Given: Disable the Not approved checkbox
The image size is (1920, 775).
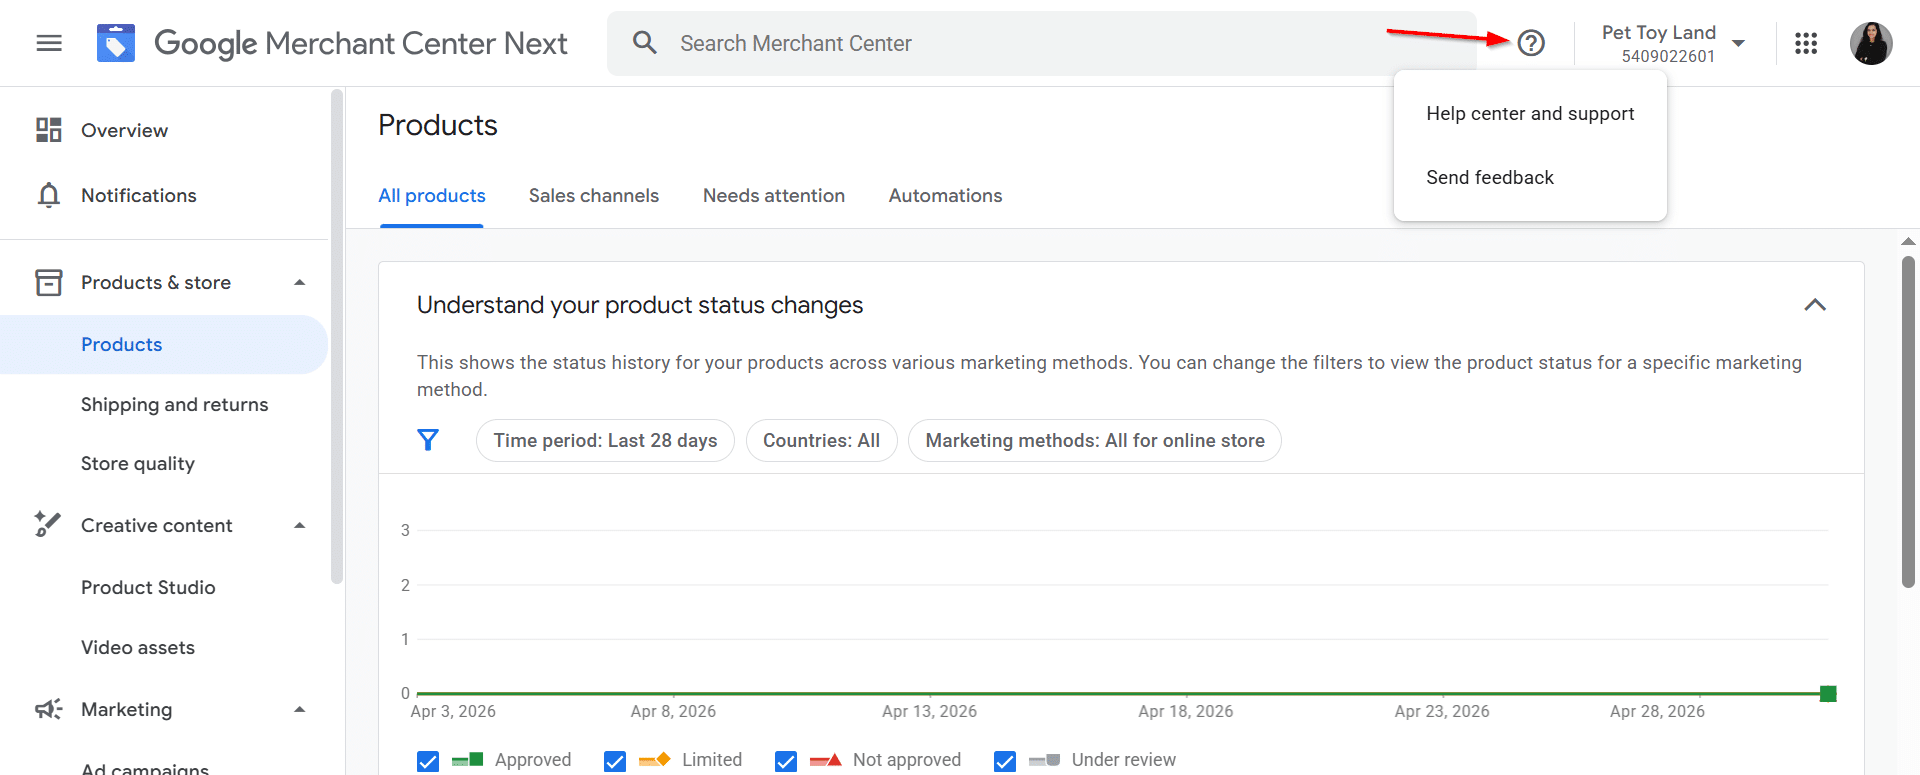Looking at the screenshot, I should [786, 761].
